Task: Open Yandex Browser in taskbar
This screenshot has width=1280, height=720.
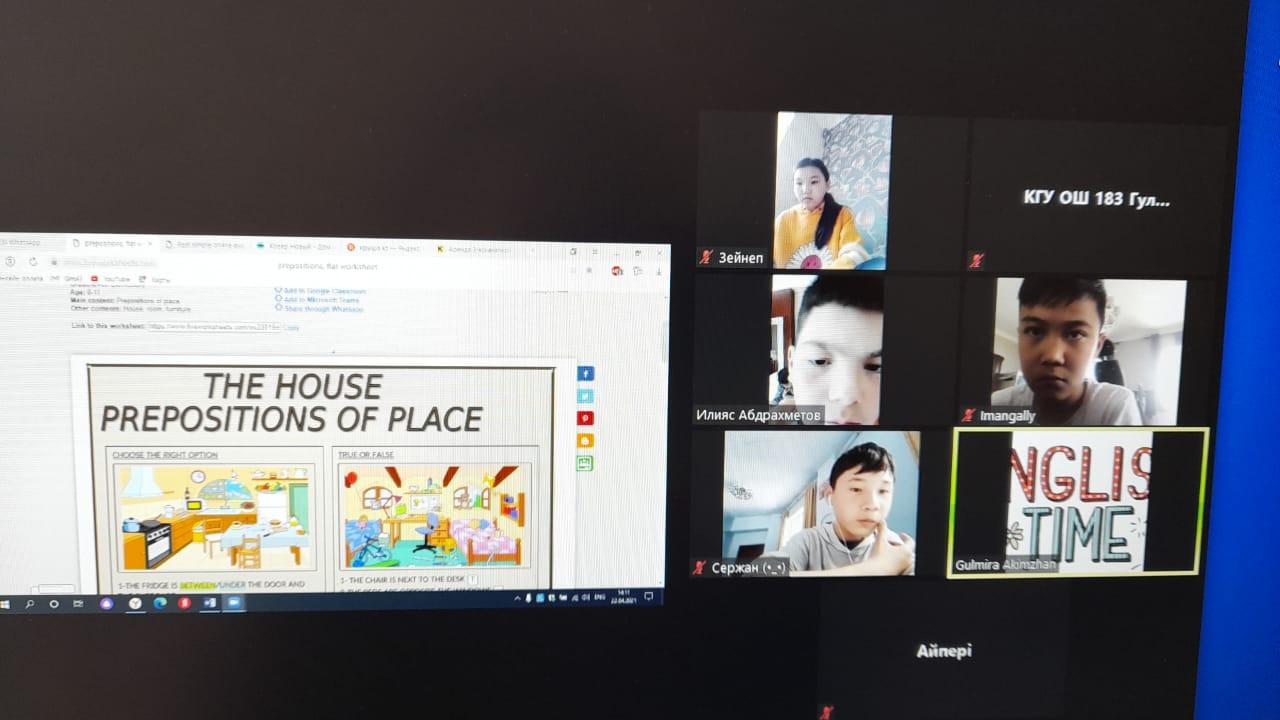Action: click(135, 604)
